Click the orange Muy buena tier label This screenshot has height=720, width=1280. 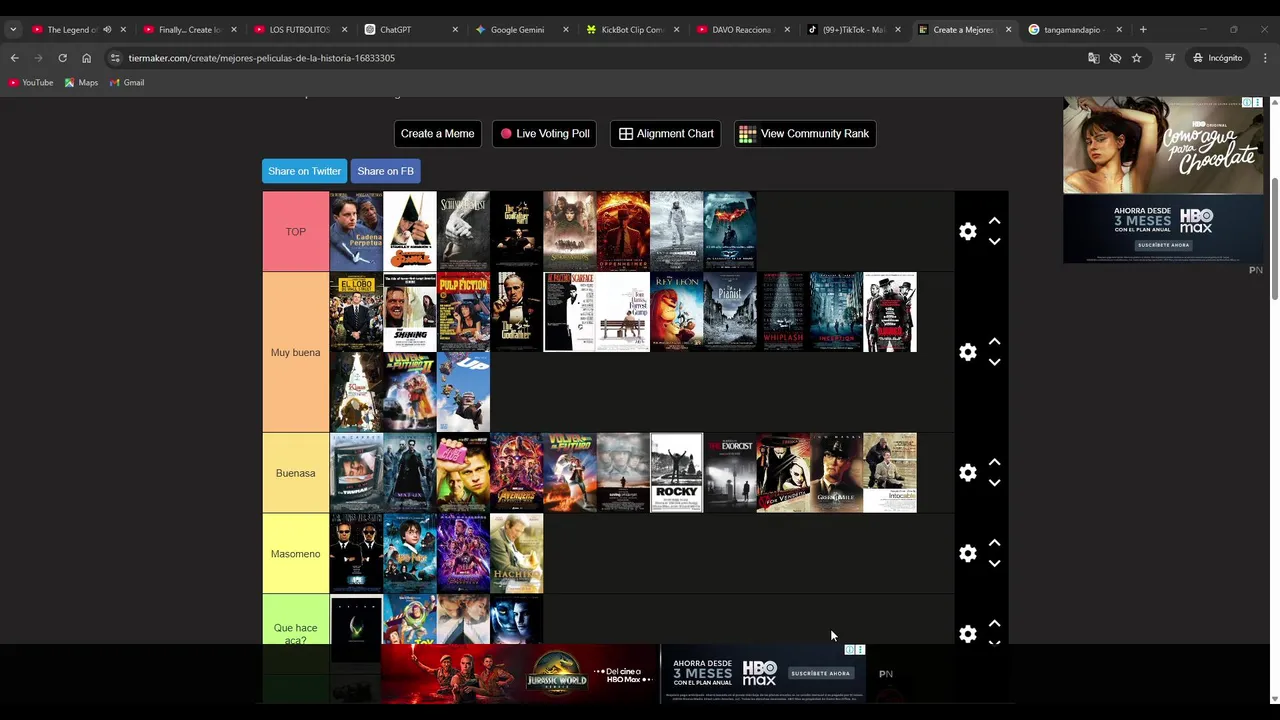point(296,352)
